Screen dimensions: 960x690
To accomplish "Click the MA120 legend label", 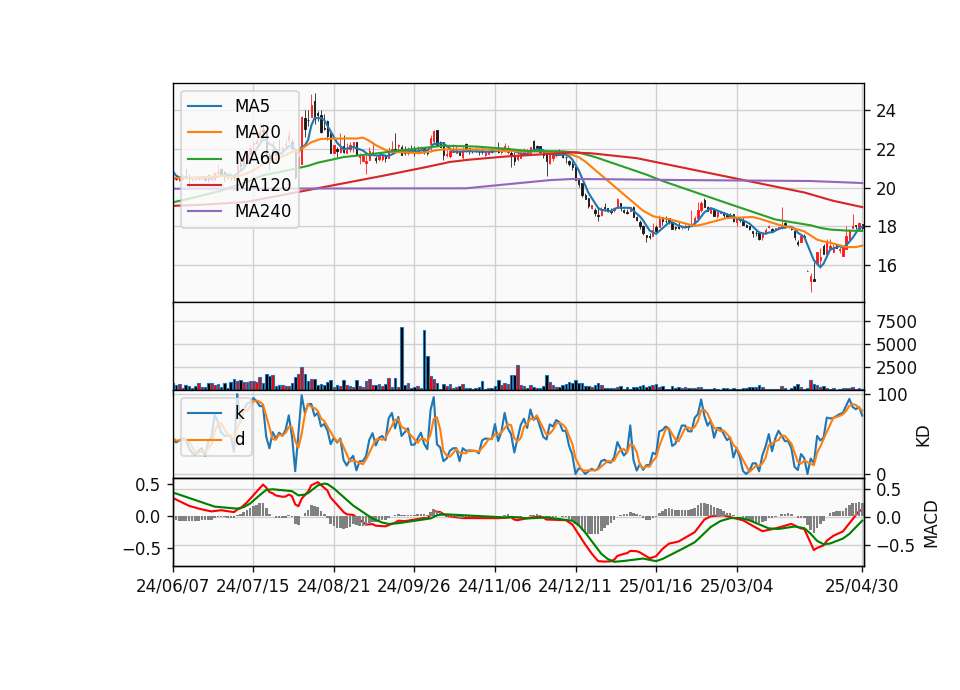I will coord(263,185).
